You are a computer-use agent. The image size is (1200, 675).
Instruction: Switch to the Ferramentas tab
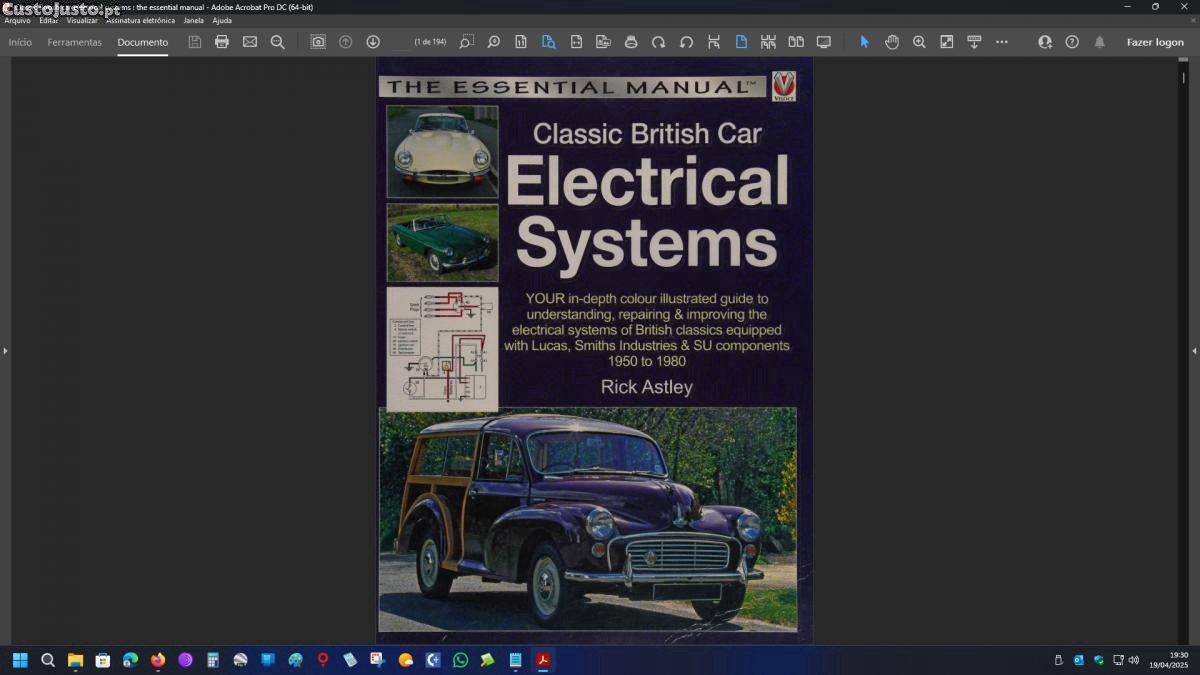pyautogui.click(x=74, y=42)
